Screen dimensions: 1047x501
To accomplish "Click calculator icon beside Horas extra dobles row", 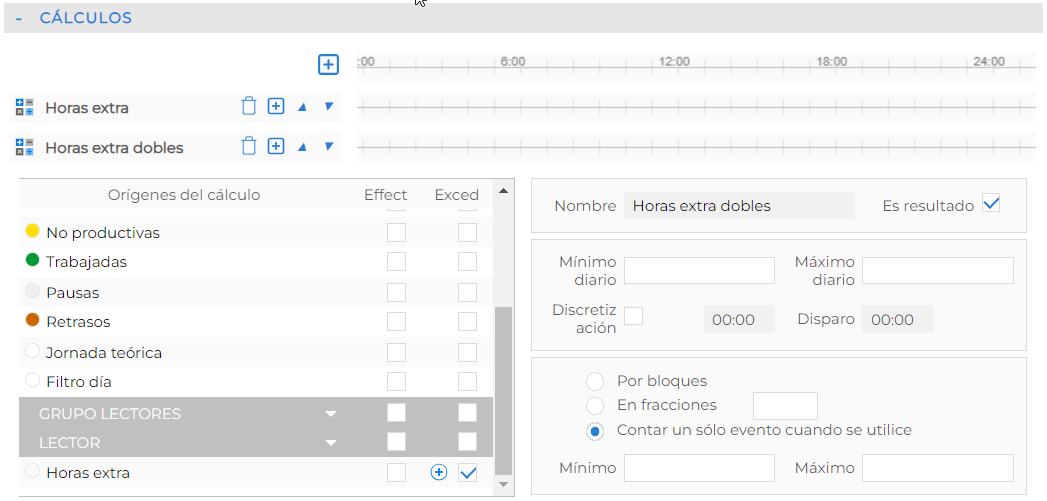I will [24, 147].
